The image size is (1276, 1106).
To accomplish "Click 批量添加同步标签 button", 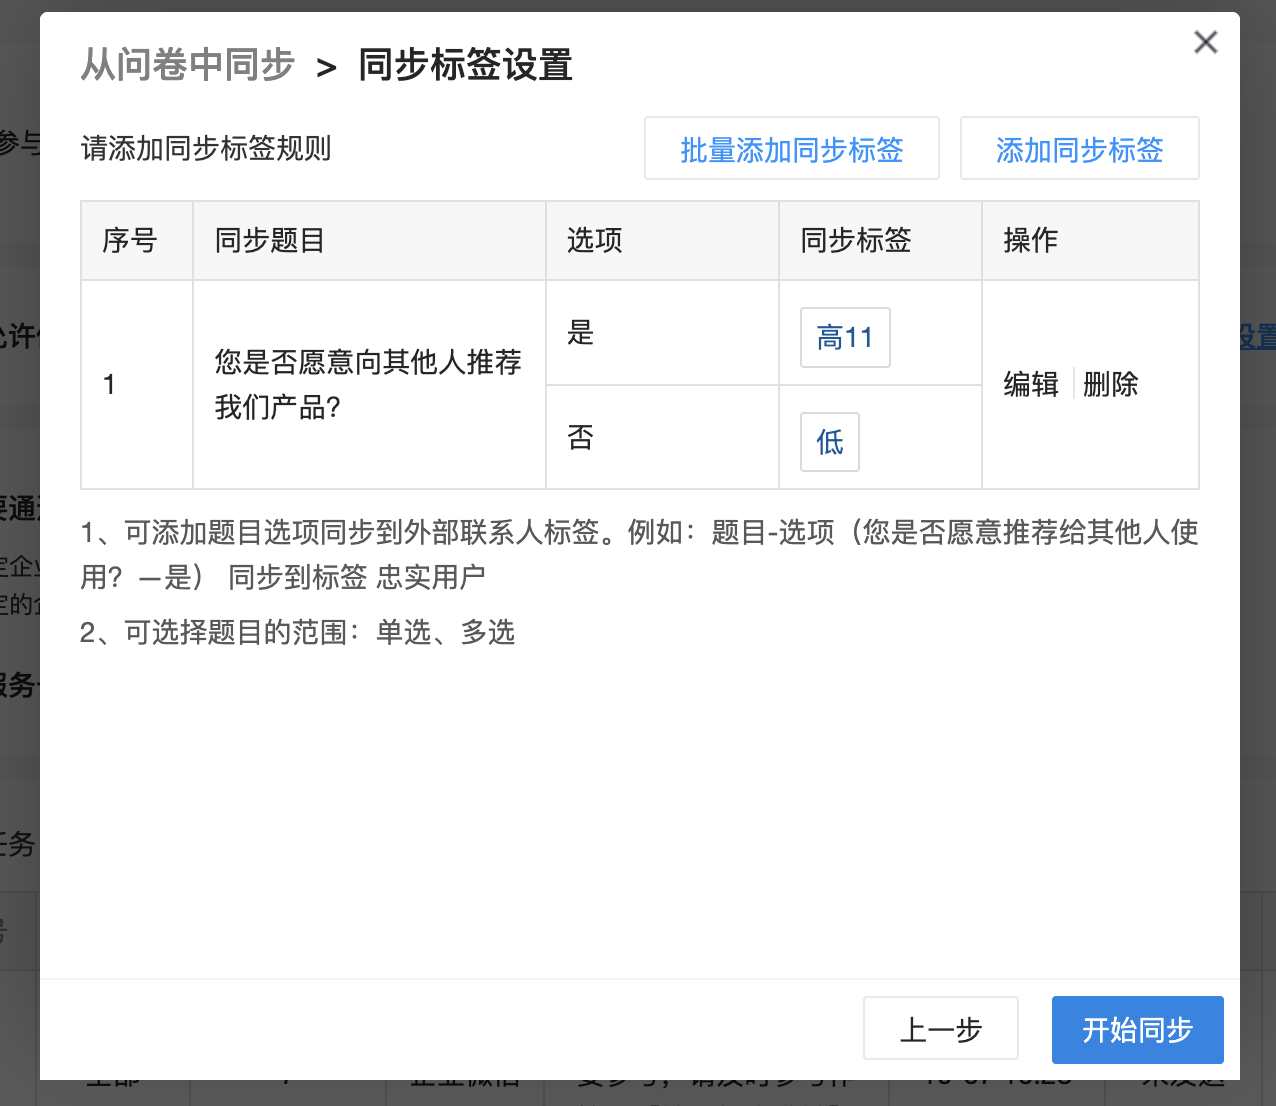I will [792, 149].
